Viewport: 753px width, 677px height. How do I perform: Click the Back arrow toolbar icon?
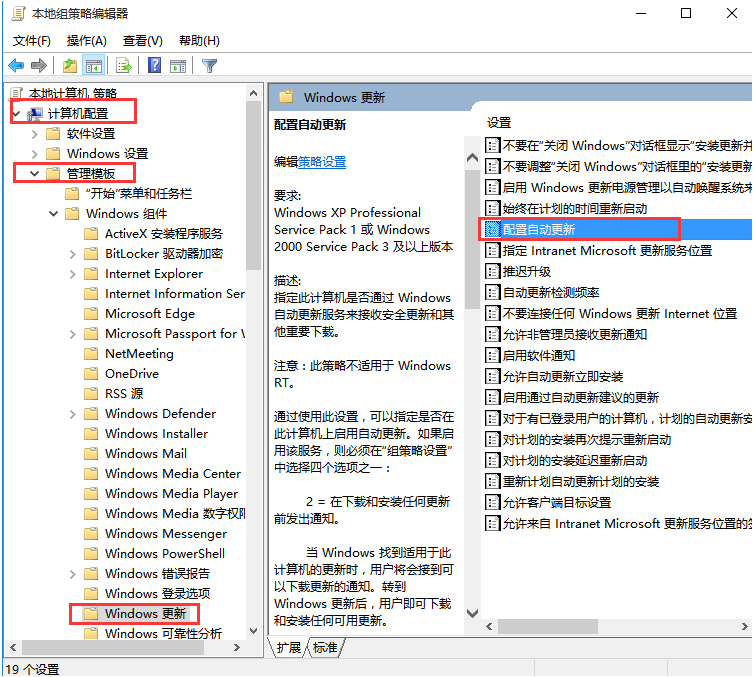coord(17,66)
